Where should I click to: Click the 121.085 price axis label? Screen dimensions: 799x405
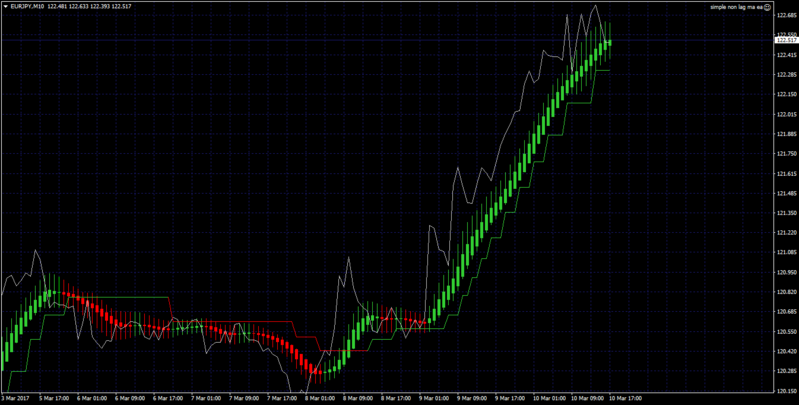coord(786,253)
